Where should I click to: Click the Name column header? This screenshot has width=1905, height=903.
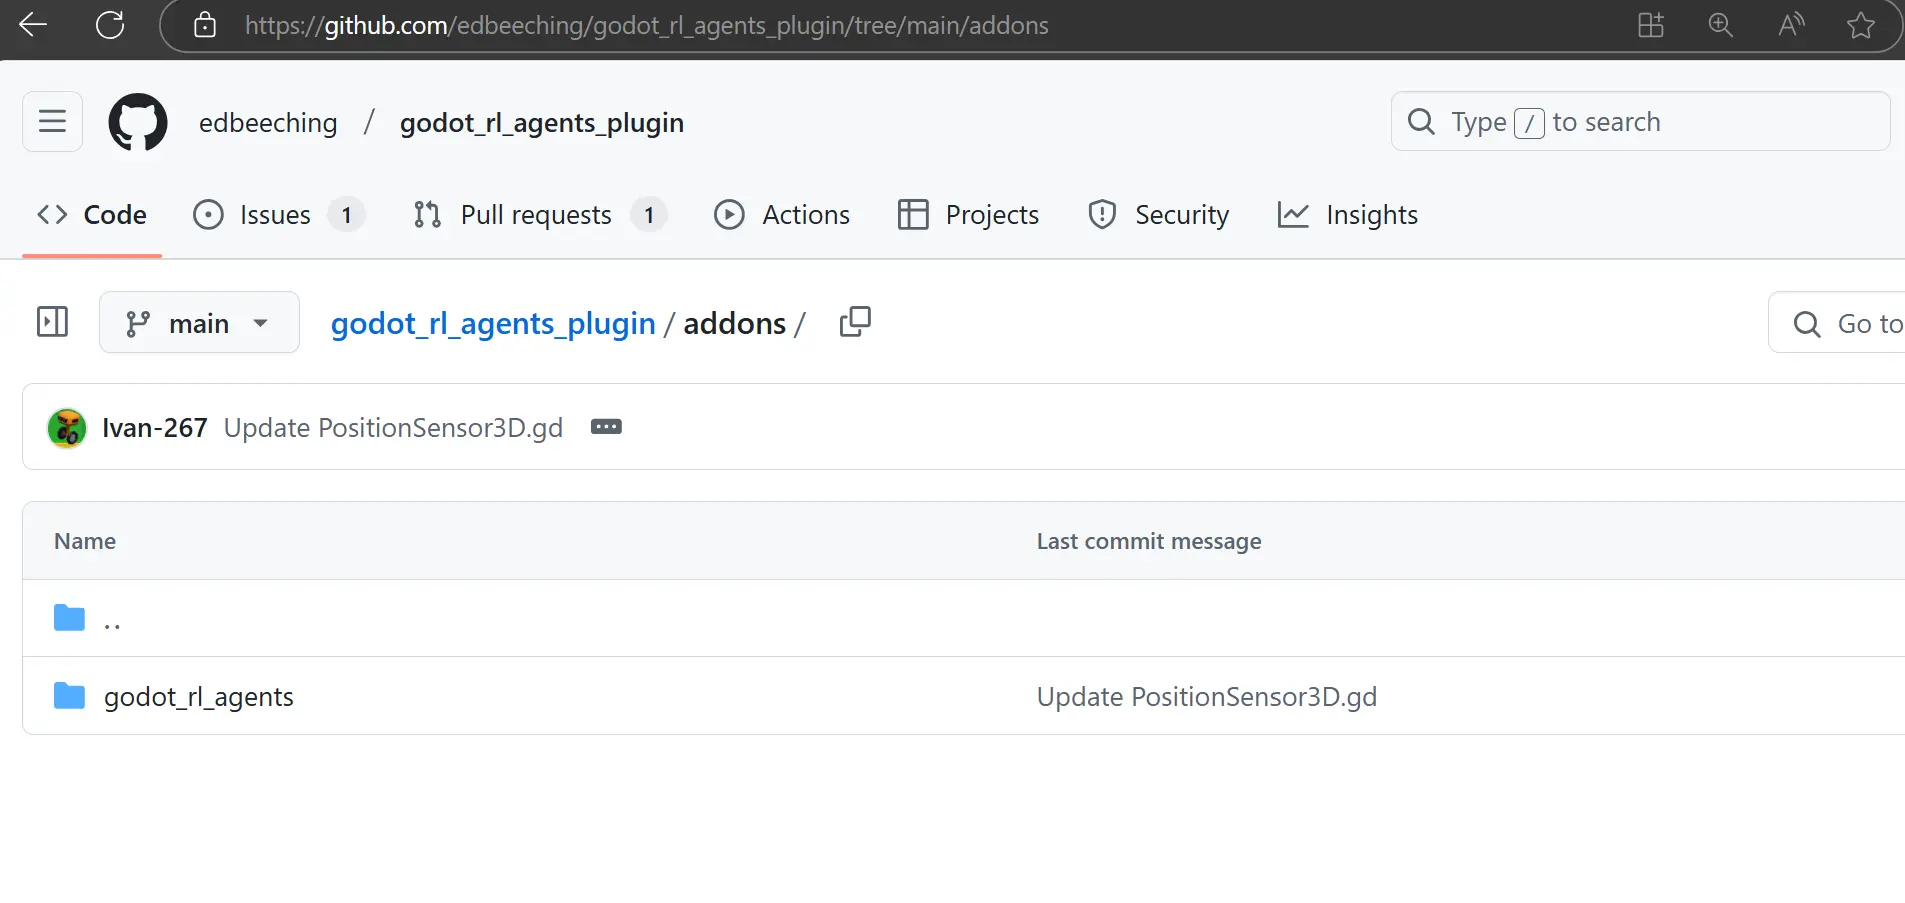(85, 541)
